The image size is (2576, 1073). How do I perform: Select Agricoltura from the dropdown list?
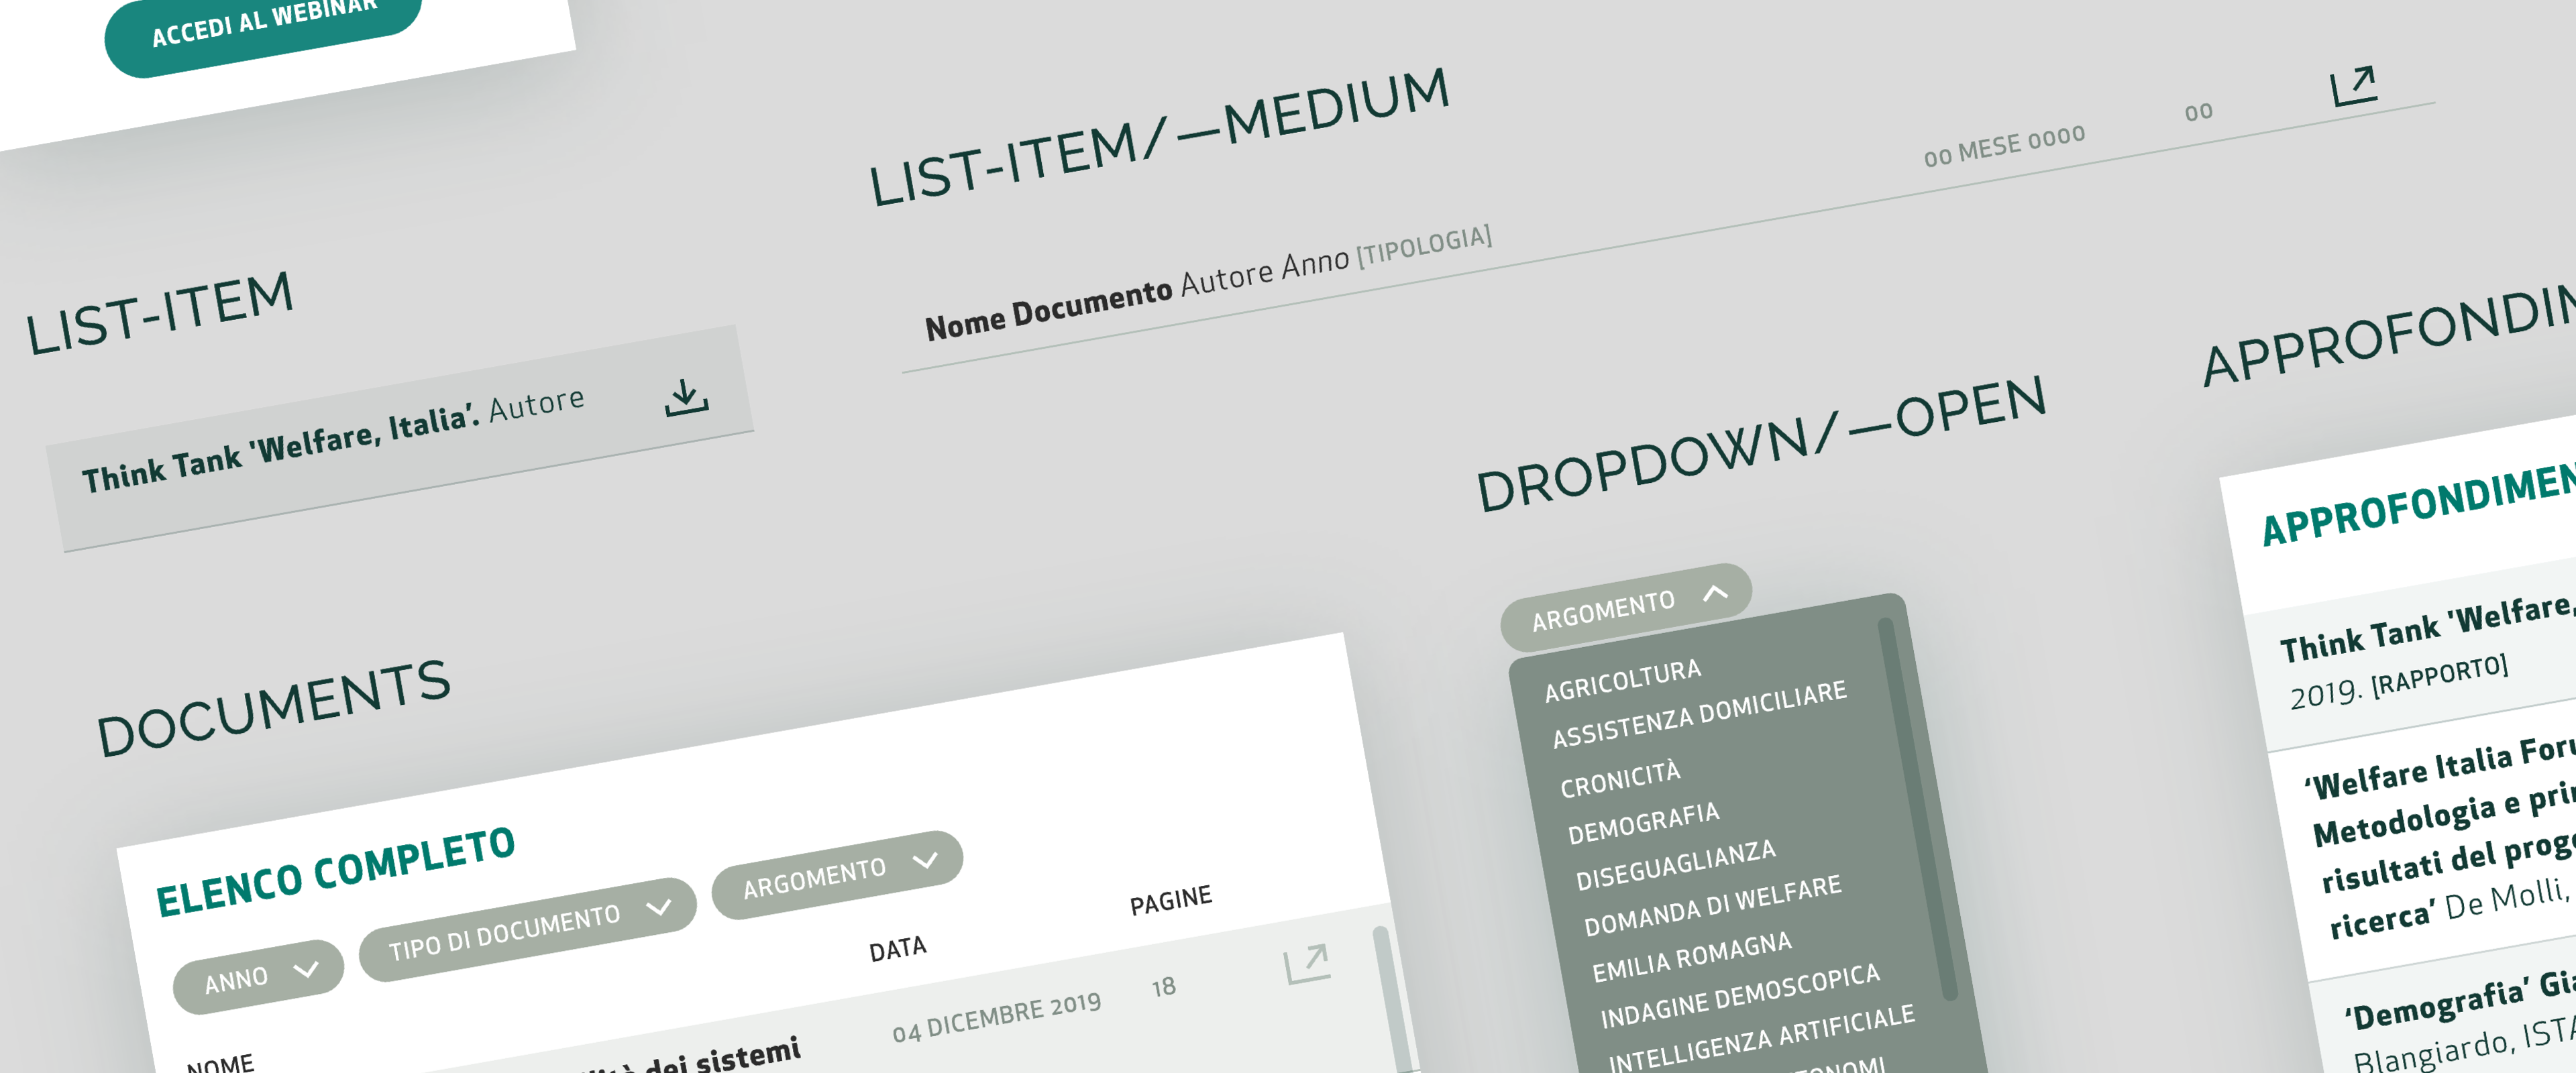click(x=1622, y=680)
